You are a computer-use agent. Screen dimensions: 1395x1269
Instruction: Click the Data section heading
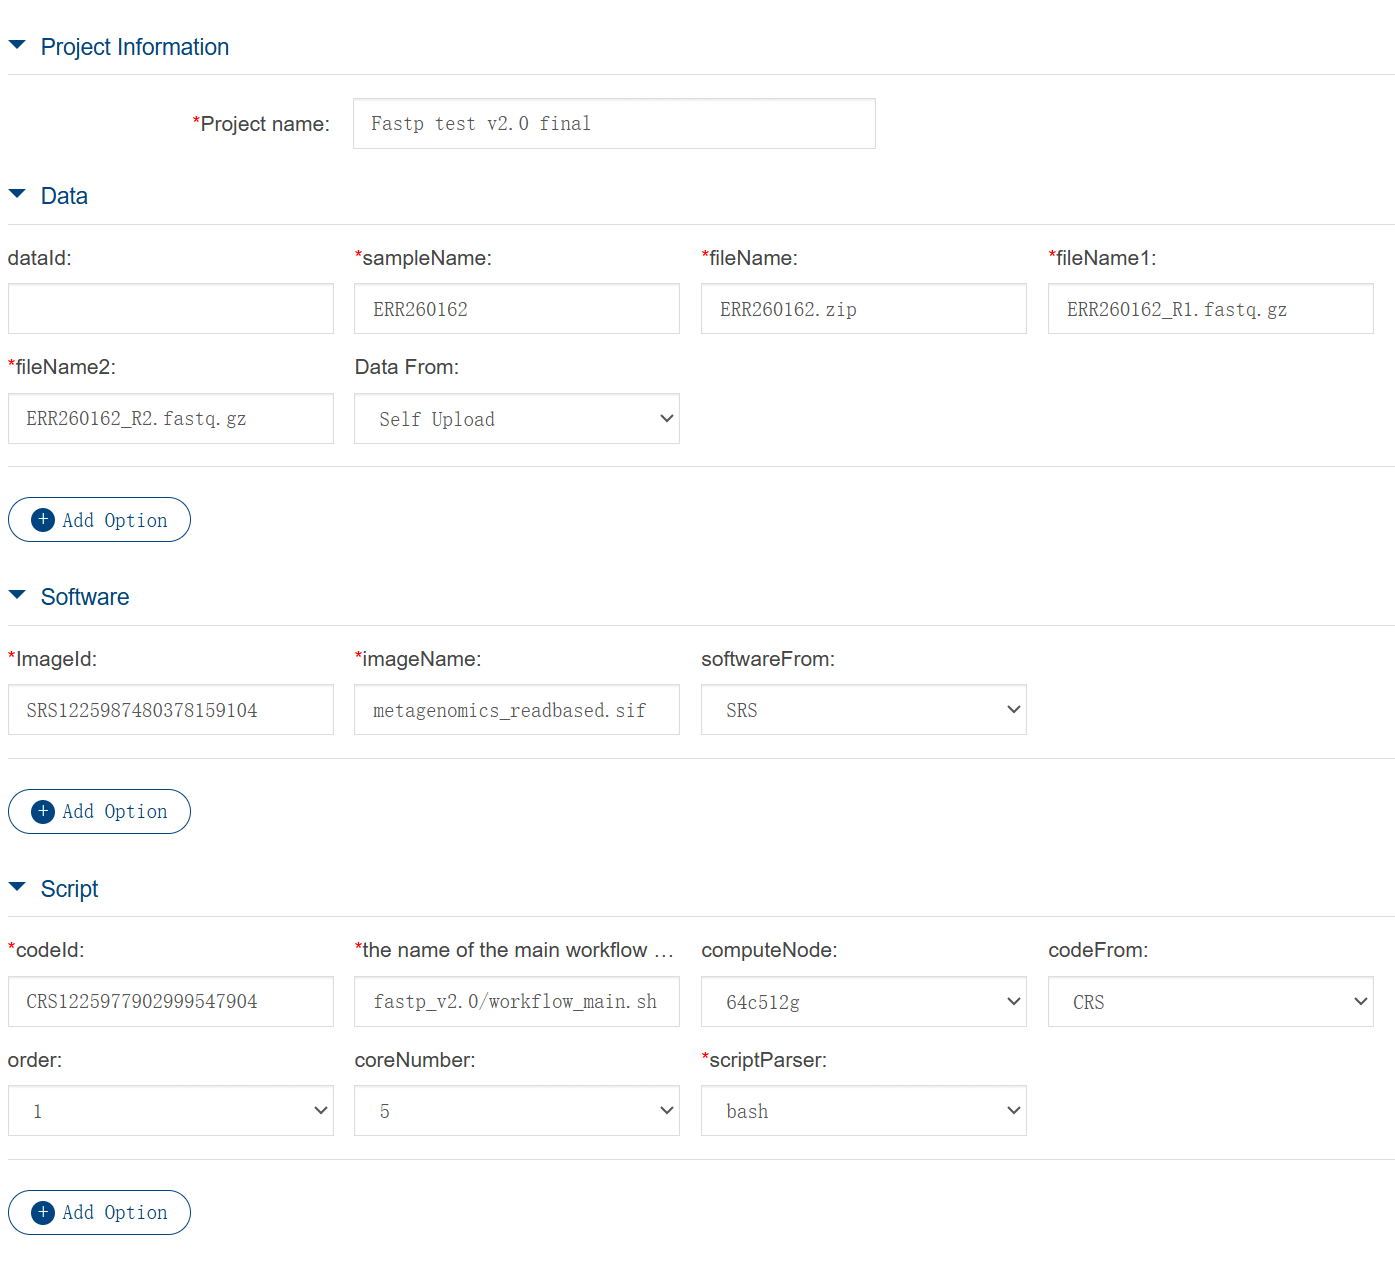tap(64, 196)
